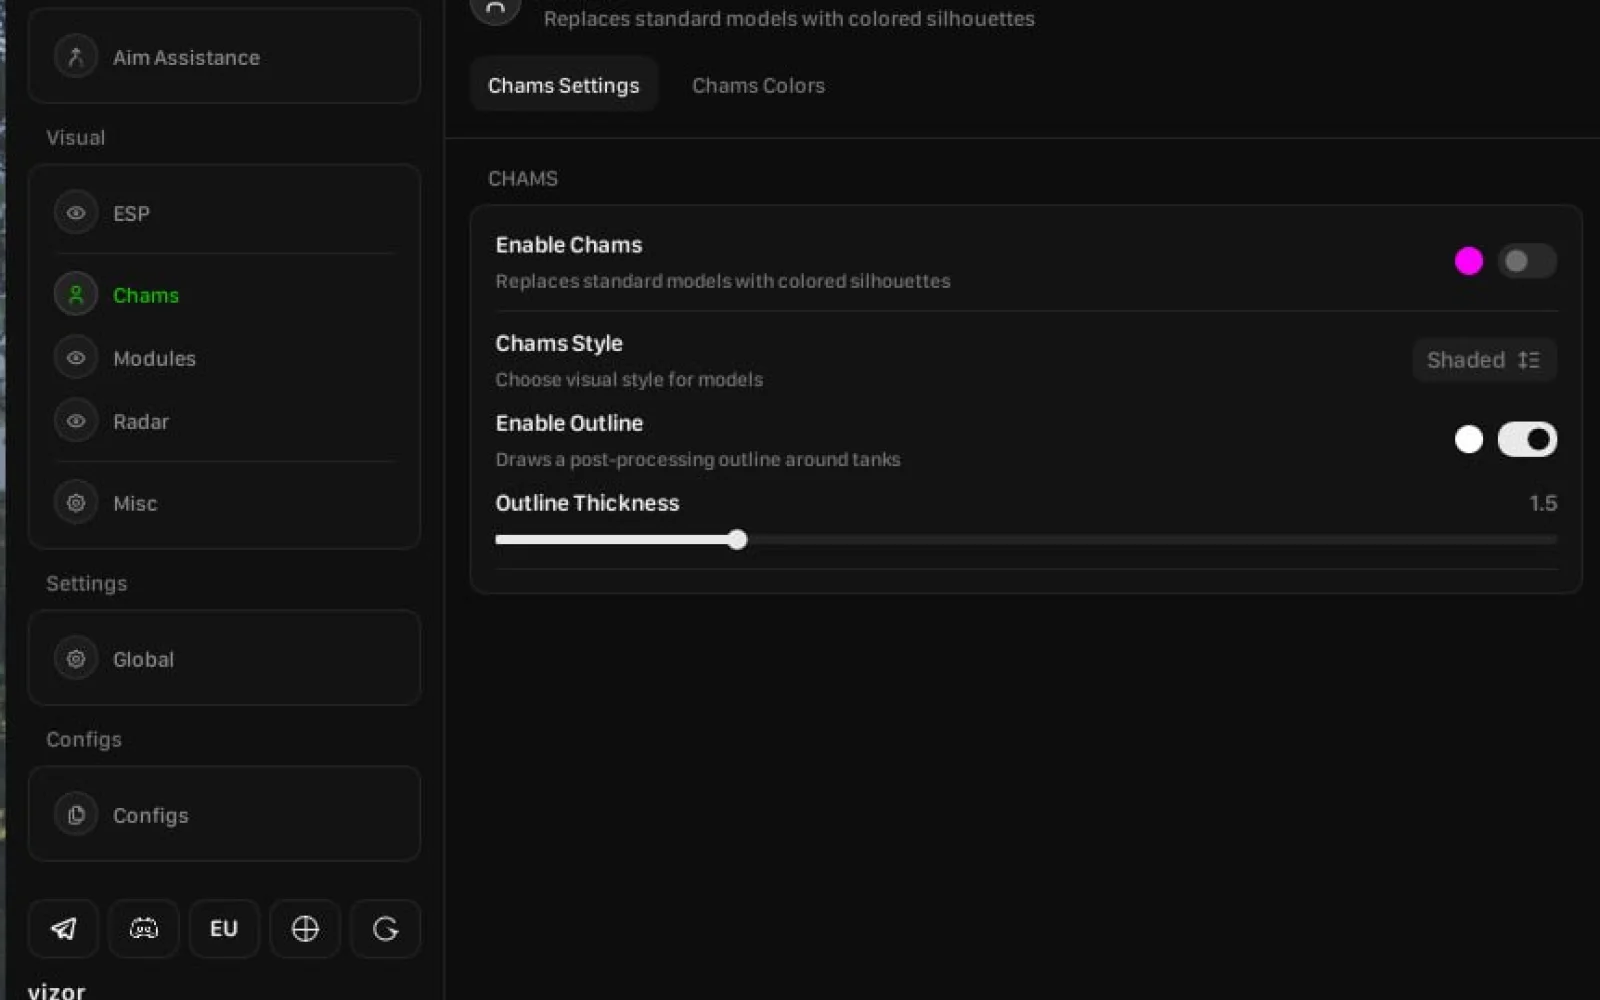The height and width of the screenshot is (1000, 1600).
Task: Open the Aim Assistance section icon
Action: [x=76, y=57]
